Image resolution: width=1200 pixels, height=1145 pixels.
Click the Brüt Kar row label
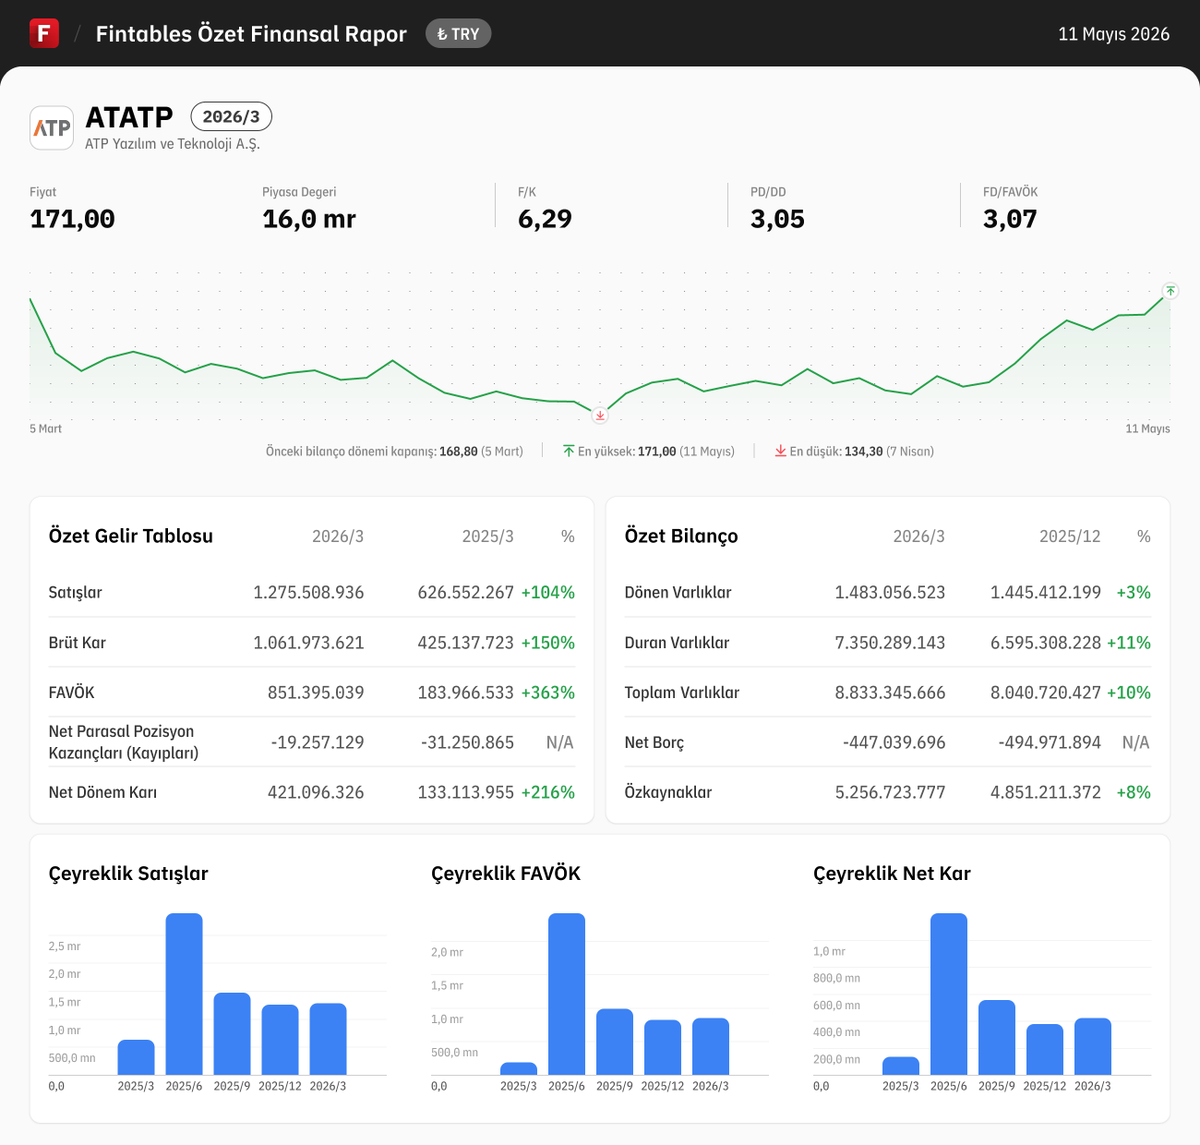[x=77, y=642]
